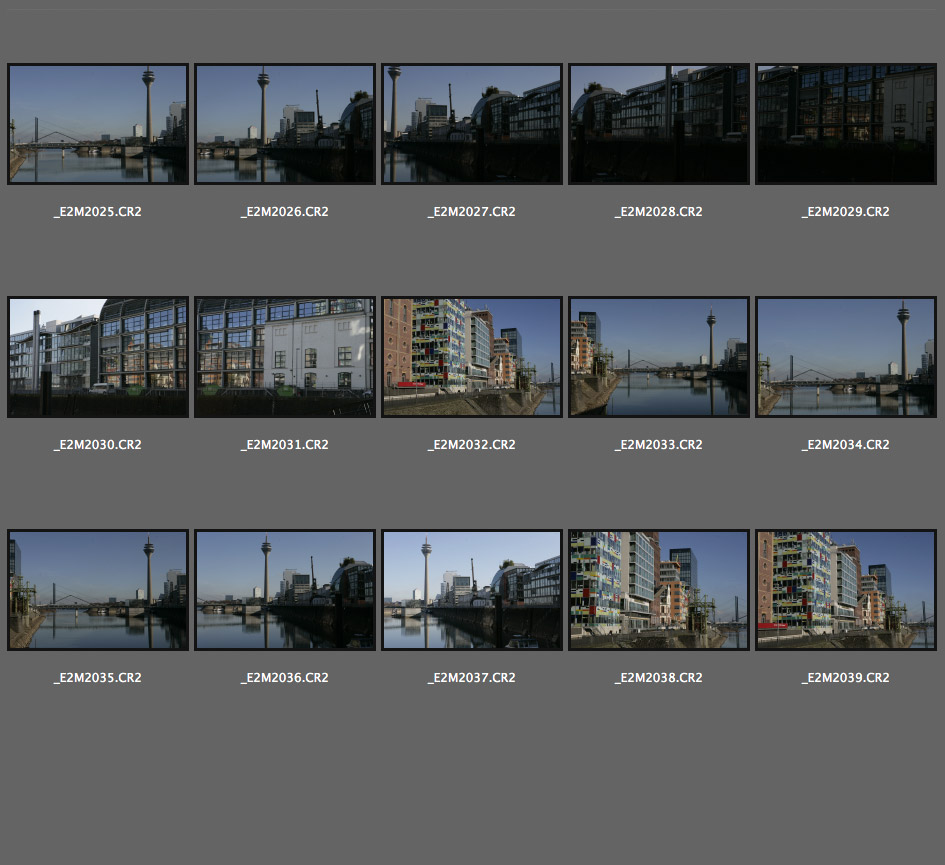Click the _E2M2036.CR2 image thumbnail
The width and height of the screenshot is (945, 865).
[285, 590]
